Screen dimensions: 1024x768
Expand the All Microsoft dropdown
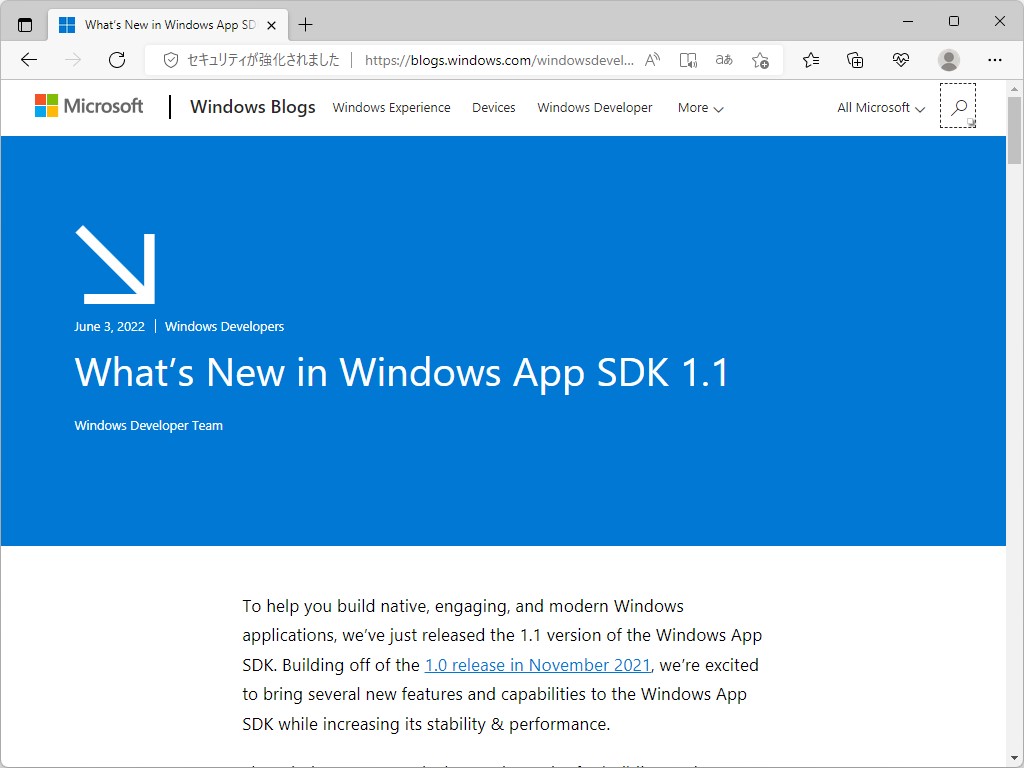(x=881, y=108)
